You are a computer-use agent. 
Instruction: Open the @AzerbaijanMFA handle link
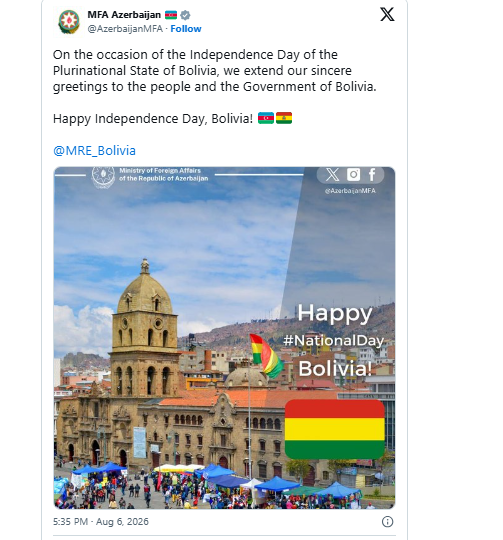pyautogui.click(x=125, y=29)
